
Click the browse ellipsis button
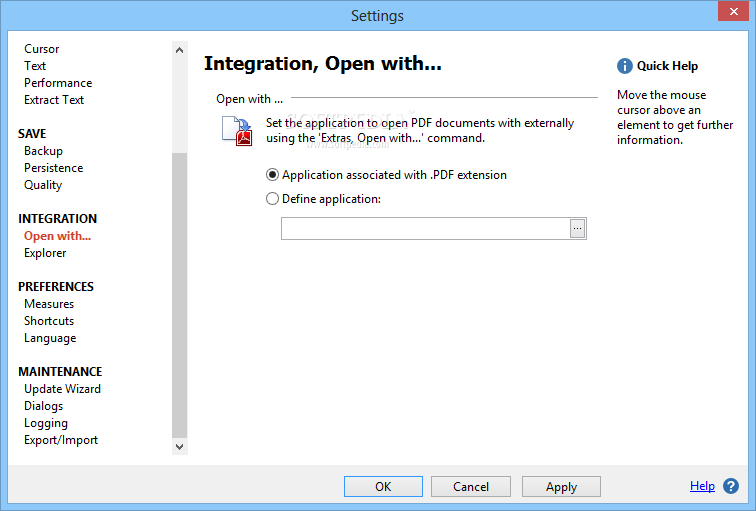[x=577, y=229]
